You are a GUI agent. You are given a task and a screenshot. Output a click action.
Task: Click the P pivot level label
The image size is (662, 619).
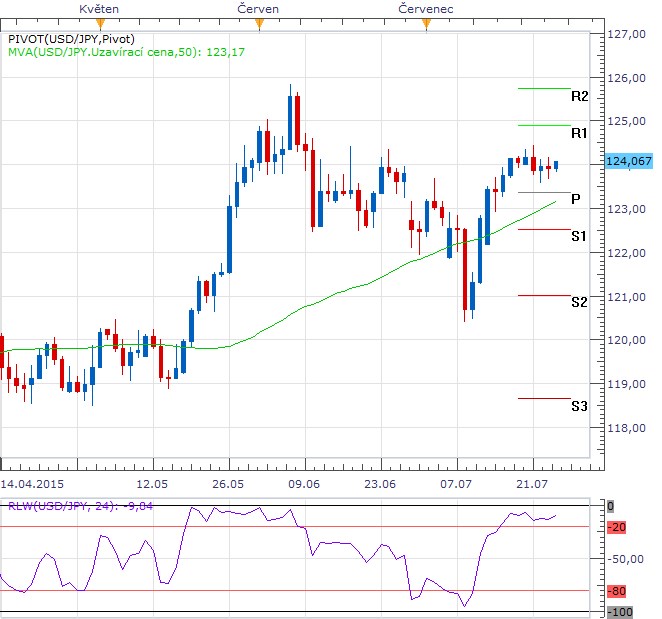coord(575,199)
